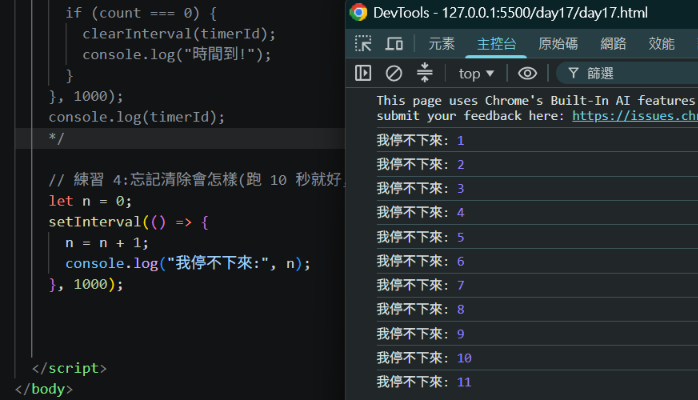Place cursor on setInterval in editor
This screenshot has height=400, width=698.
tap(95, 222)
